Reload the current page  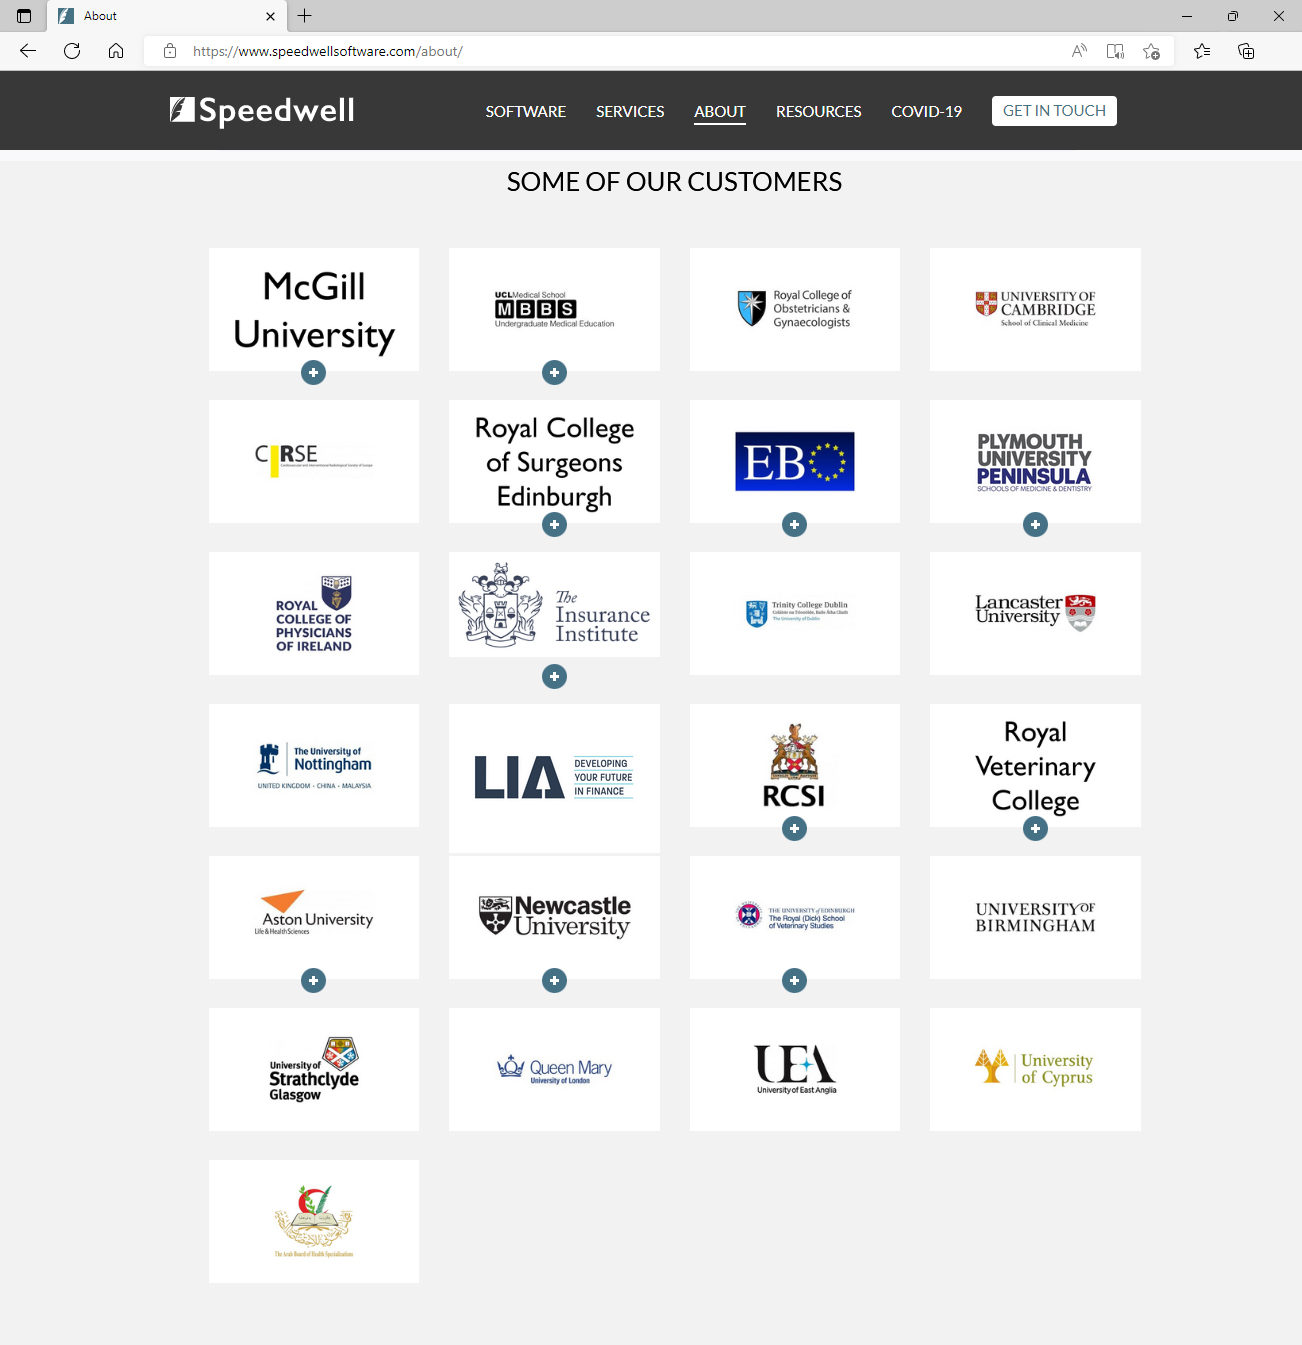coord(72,51)
